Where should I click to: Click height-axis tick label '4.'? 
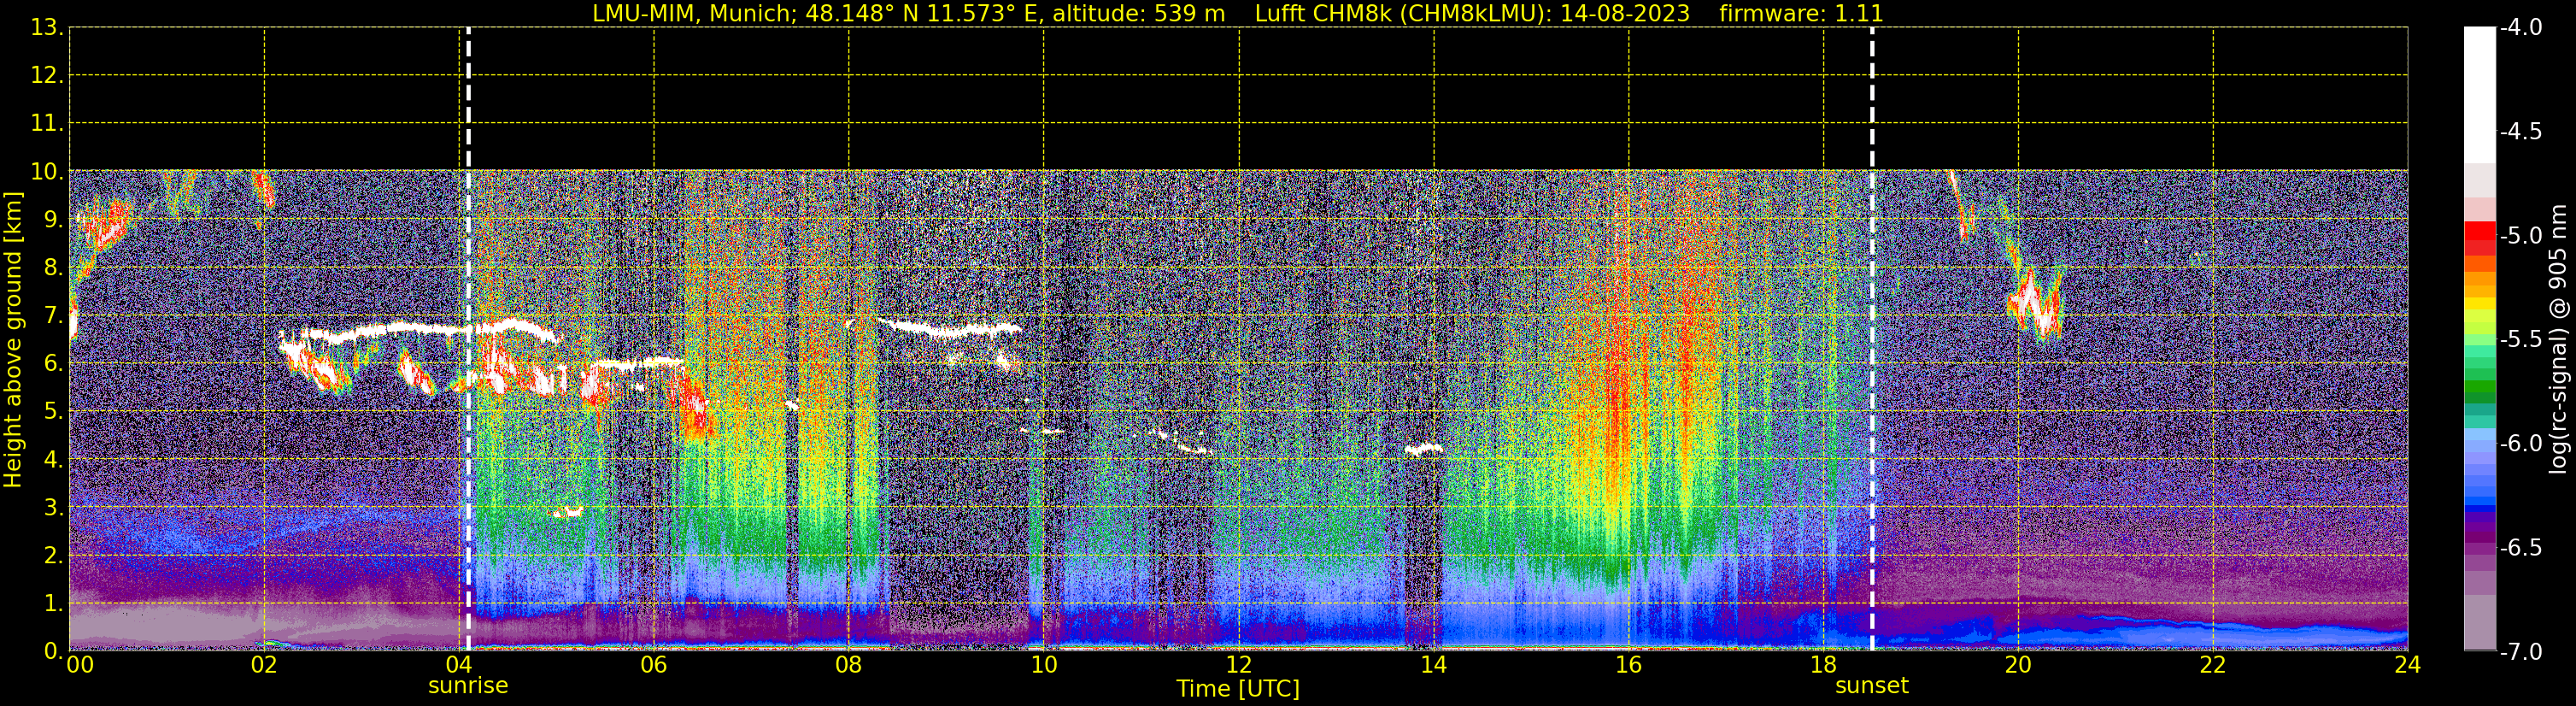54,459
